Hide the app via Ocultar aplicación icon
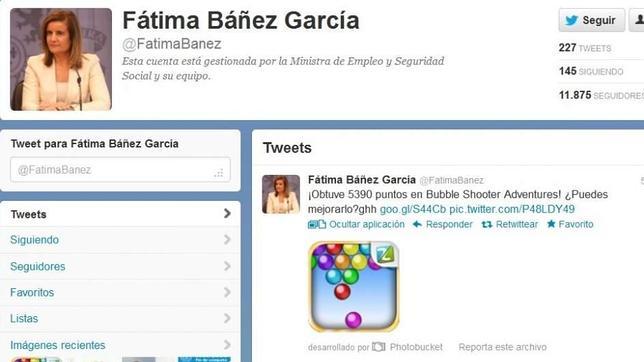The height and width of the screenshot is (362, 644). [x=317, y=224]
